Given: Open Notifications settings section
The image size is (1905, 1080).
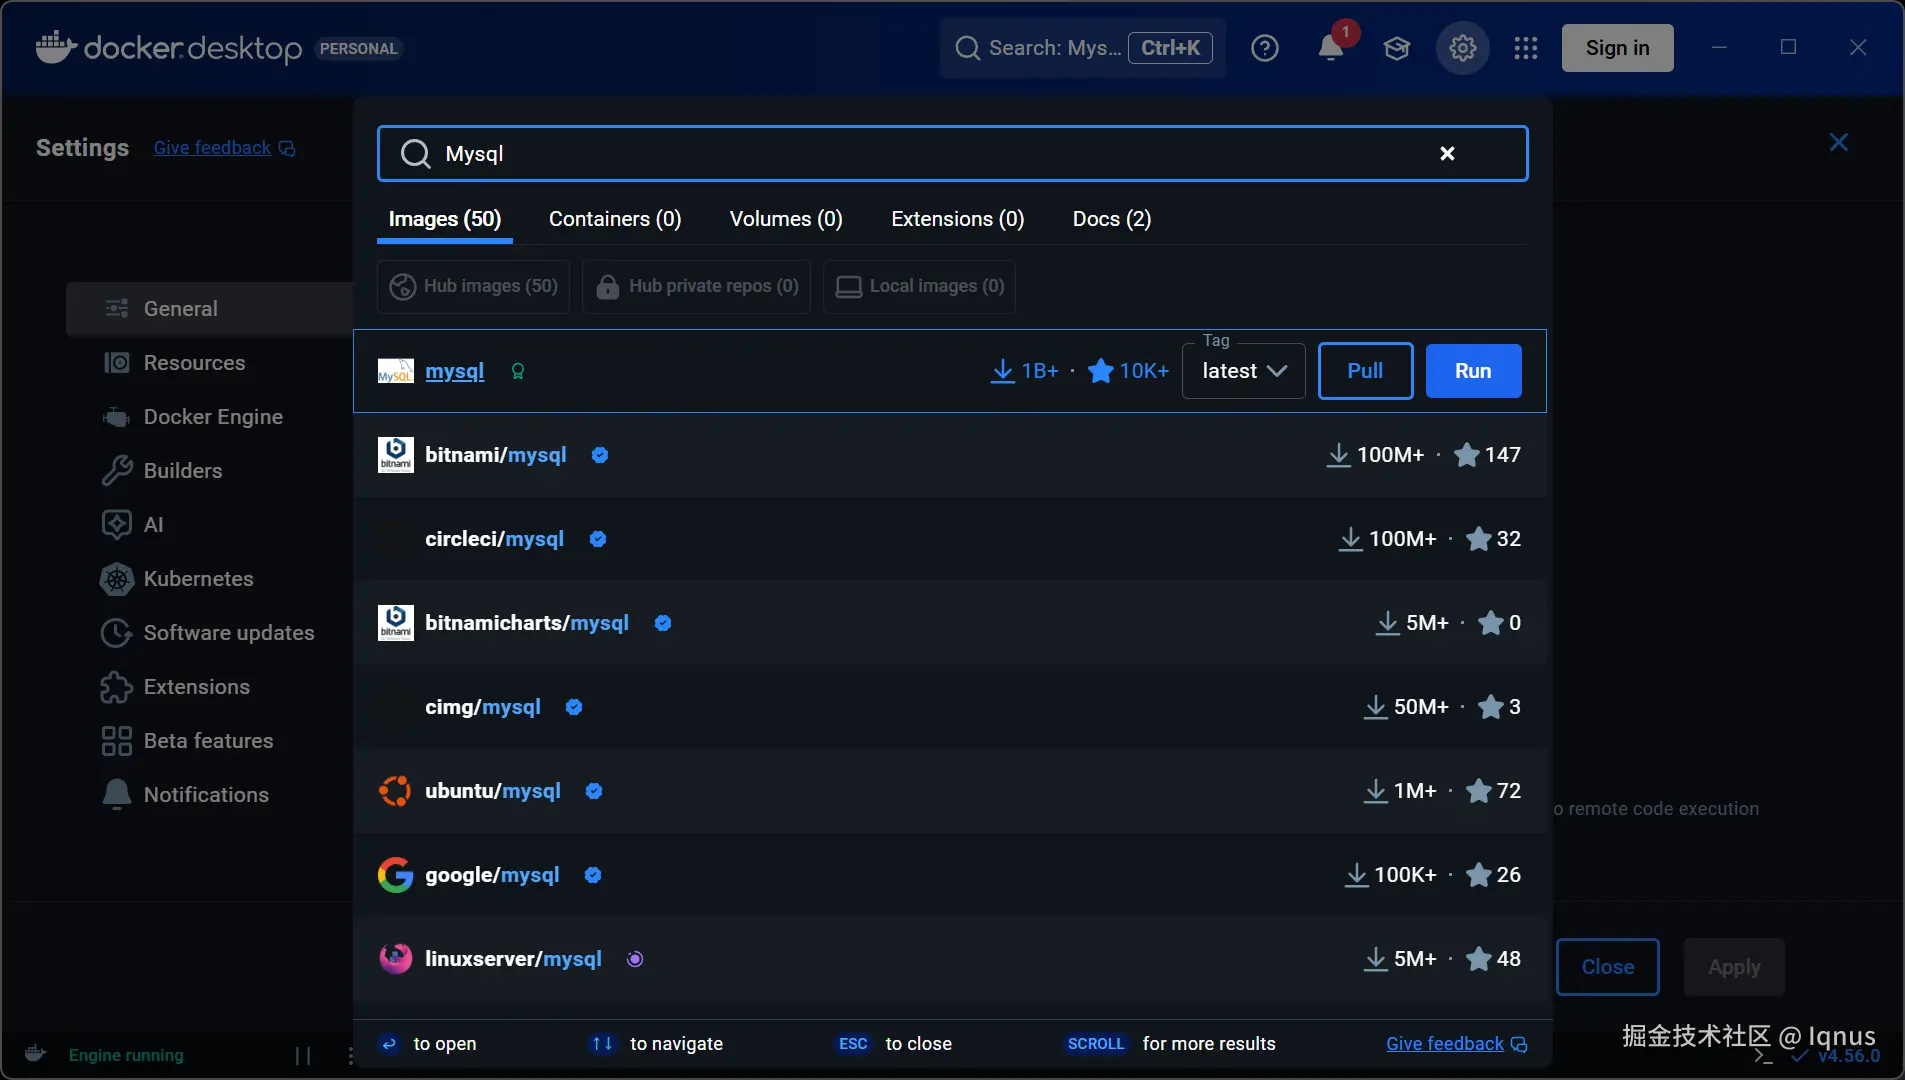Looking at the screenshot, I should (210, 795).
